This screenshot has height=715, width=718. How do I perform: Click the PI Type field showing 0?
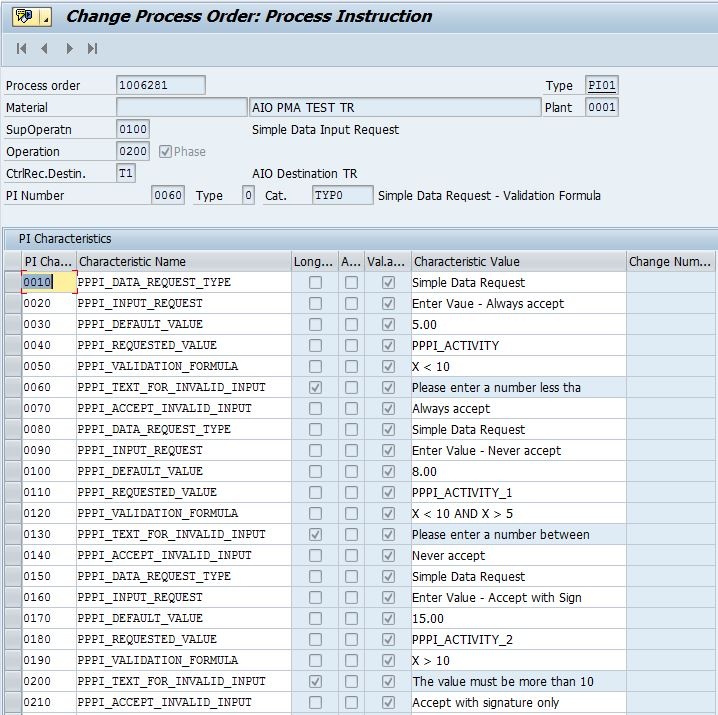pos(248,195)
